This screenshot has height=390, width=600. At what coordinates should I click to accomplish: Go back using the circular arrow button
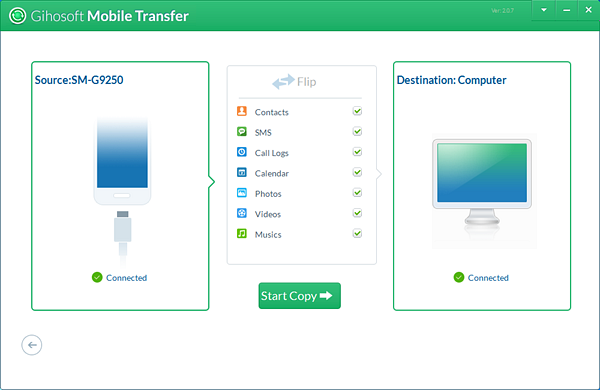click(32, 345)
